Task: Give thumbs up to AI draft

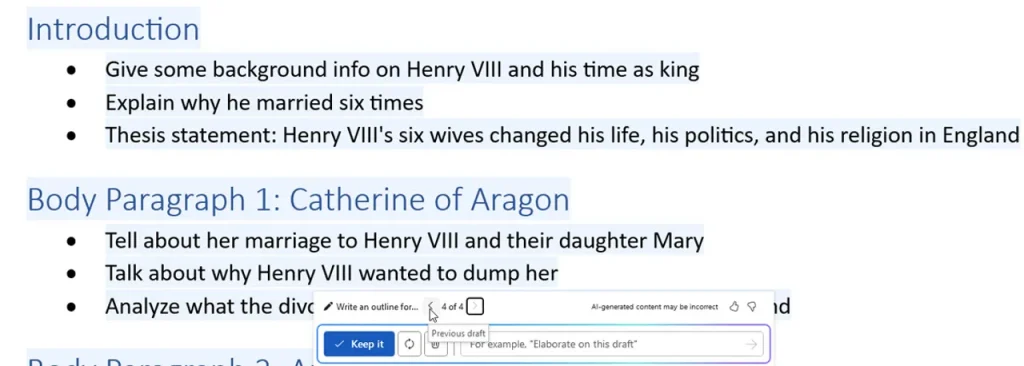Action: coord(733,307)
